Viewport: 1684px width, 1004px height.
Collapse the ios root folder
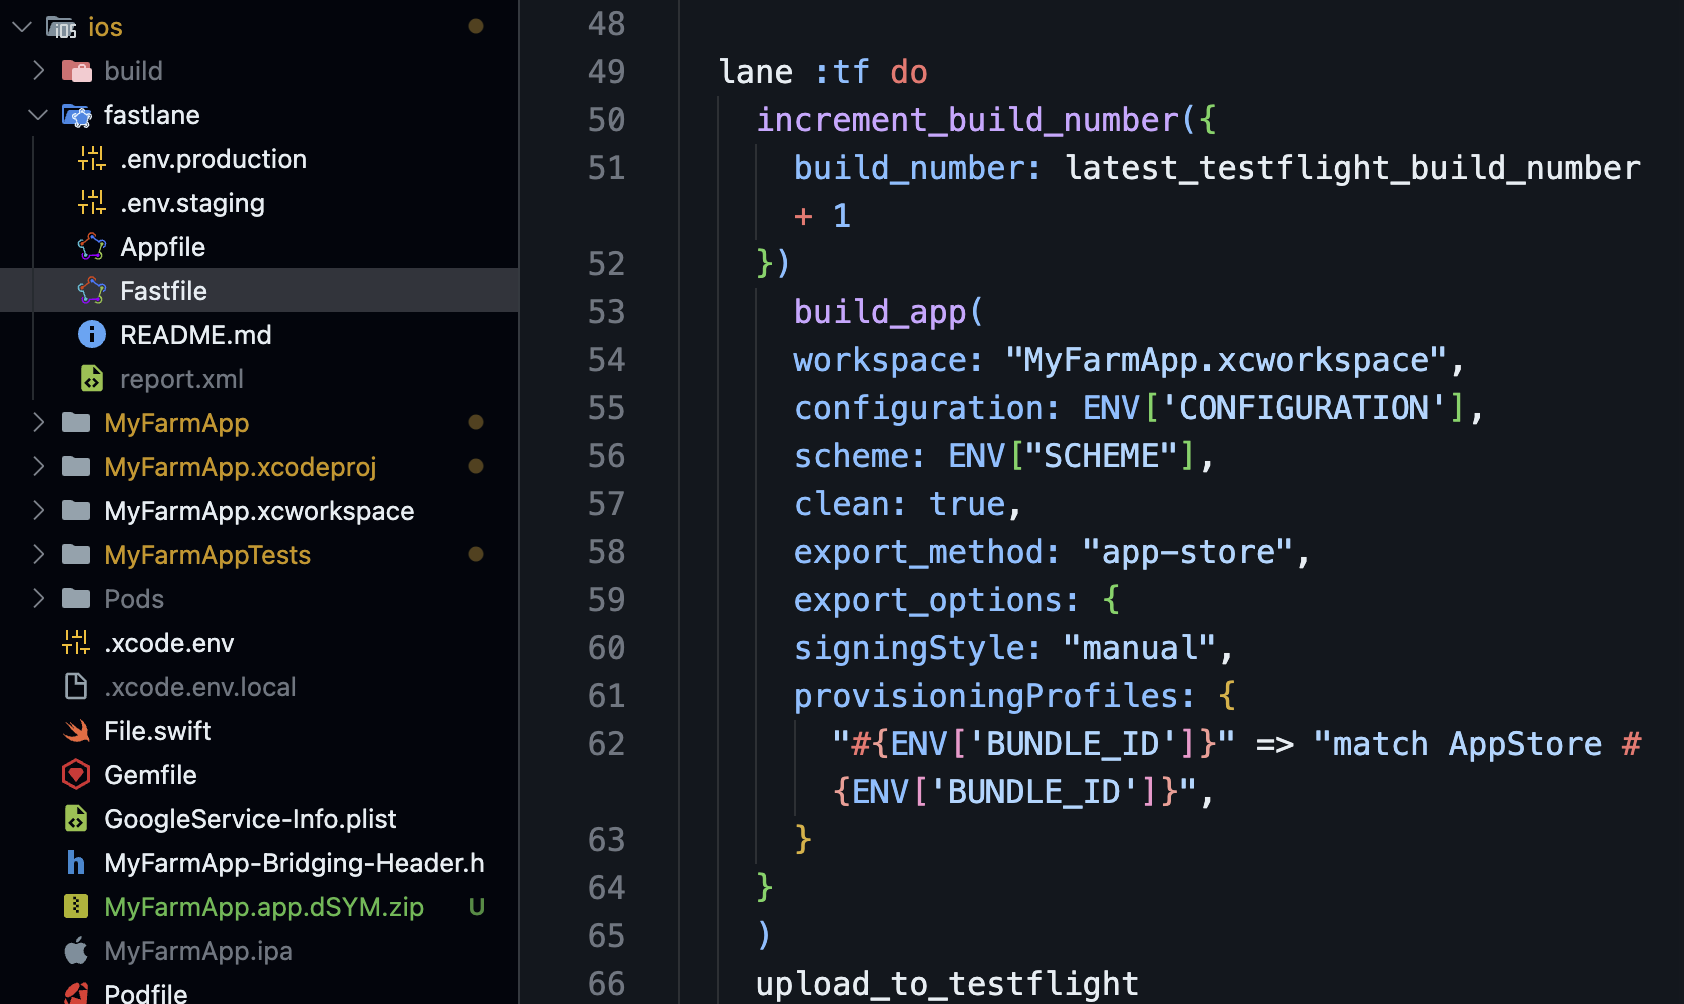pos(22,27)
